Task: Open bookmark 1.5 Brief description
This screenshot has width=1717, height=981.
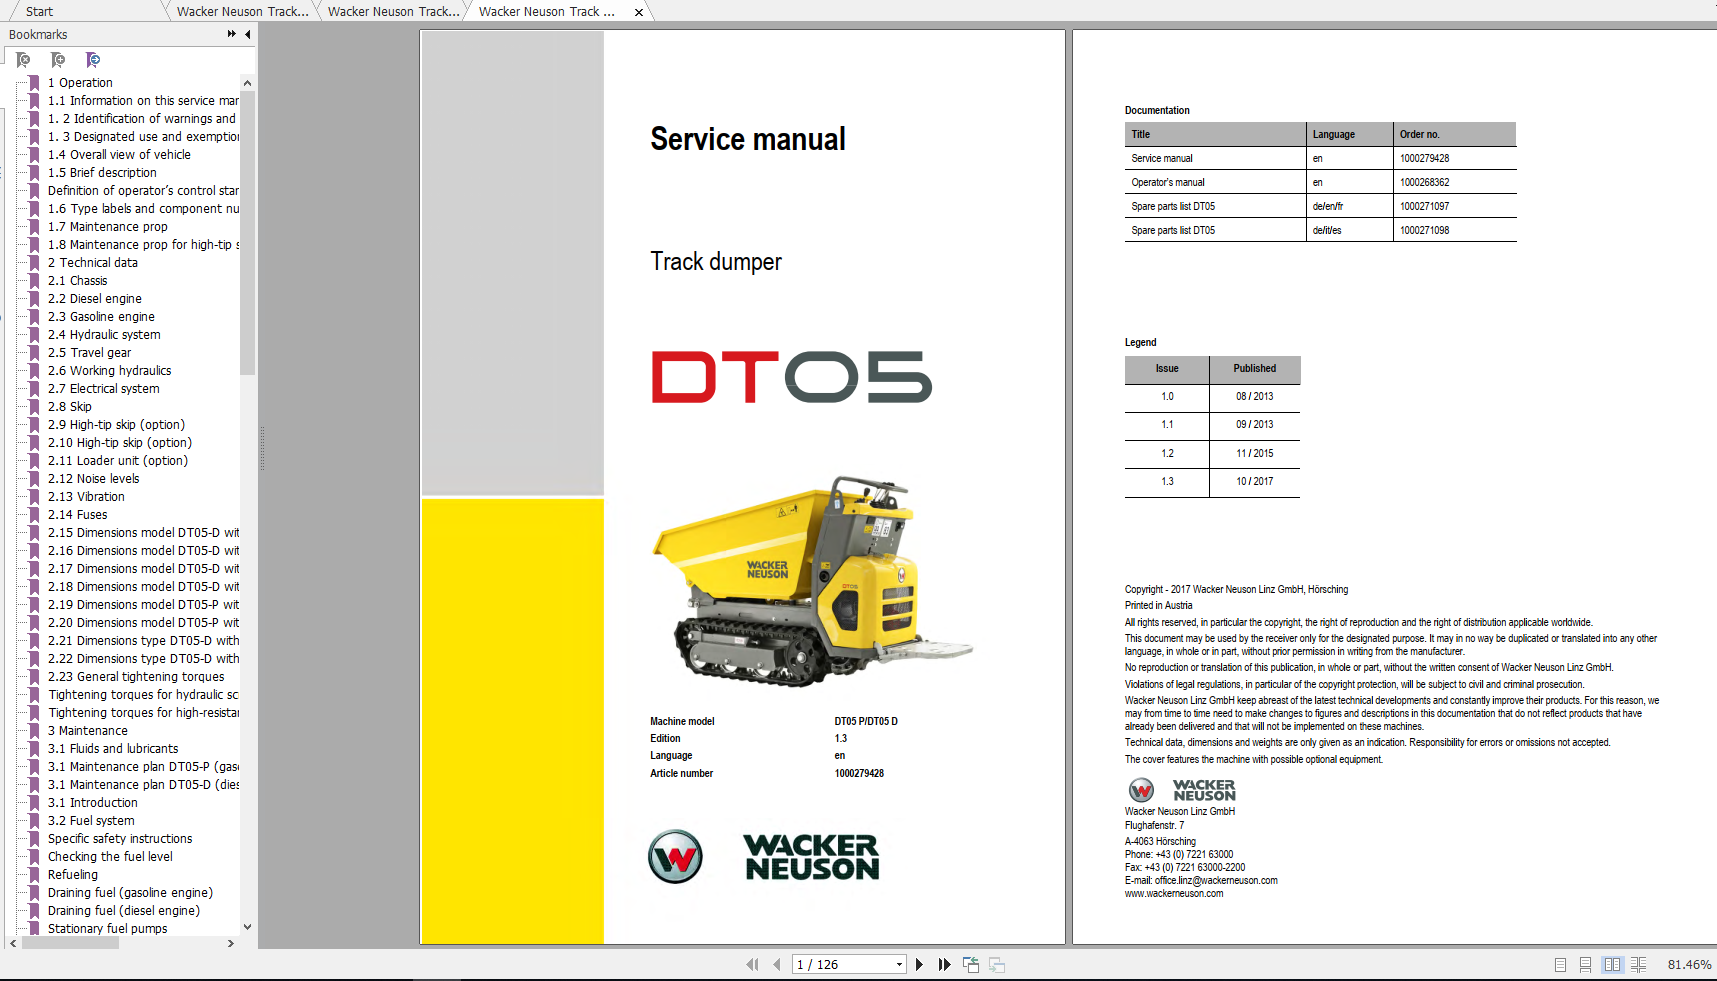Action: coord(102,173)
